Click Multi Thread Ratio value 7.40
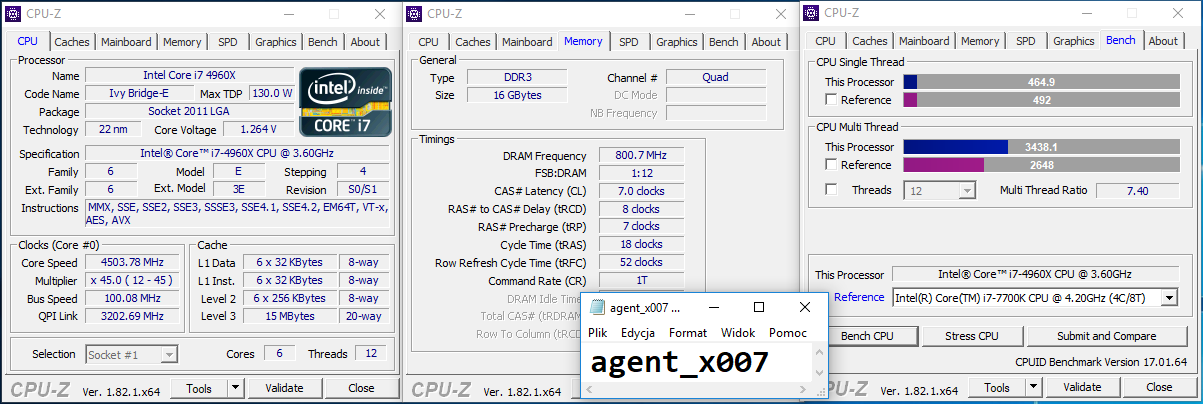This screenshot has height=404, width=1203. pyautogui.click(x=1137, y=190)
